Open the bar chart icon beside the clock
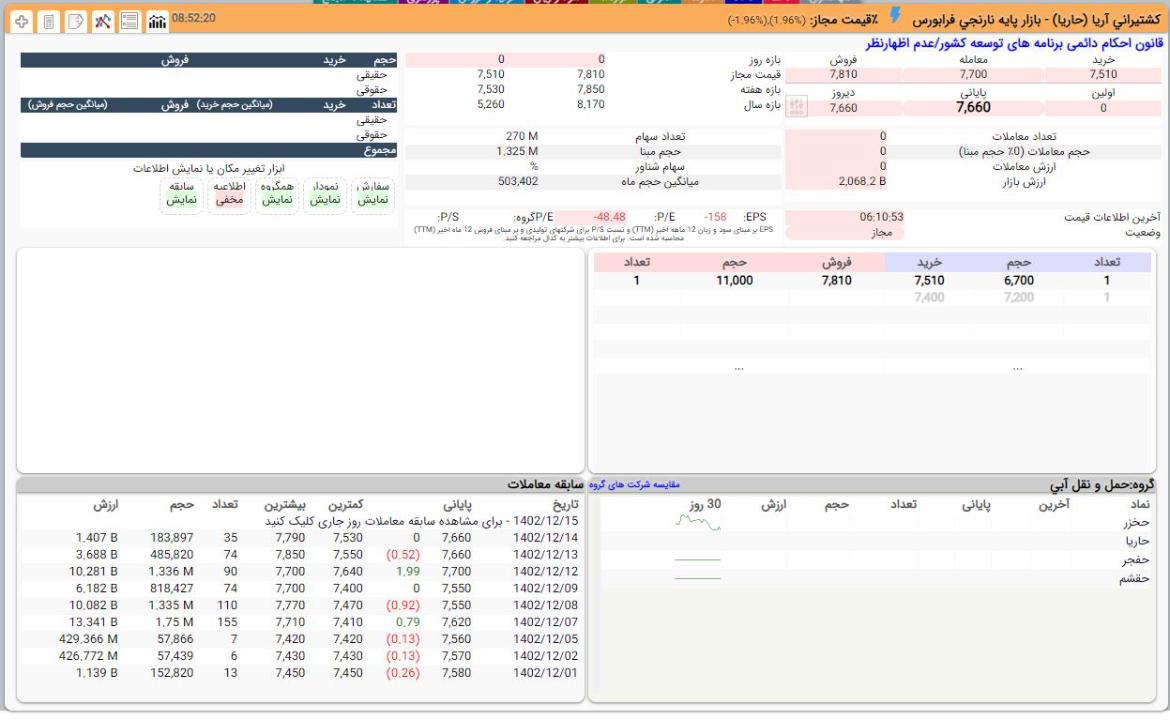This screenshot has height=720, width=1170. click(157, 21)
